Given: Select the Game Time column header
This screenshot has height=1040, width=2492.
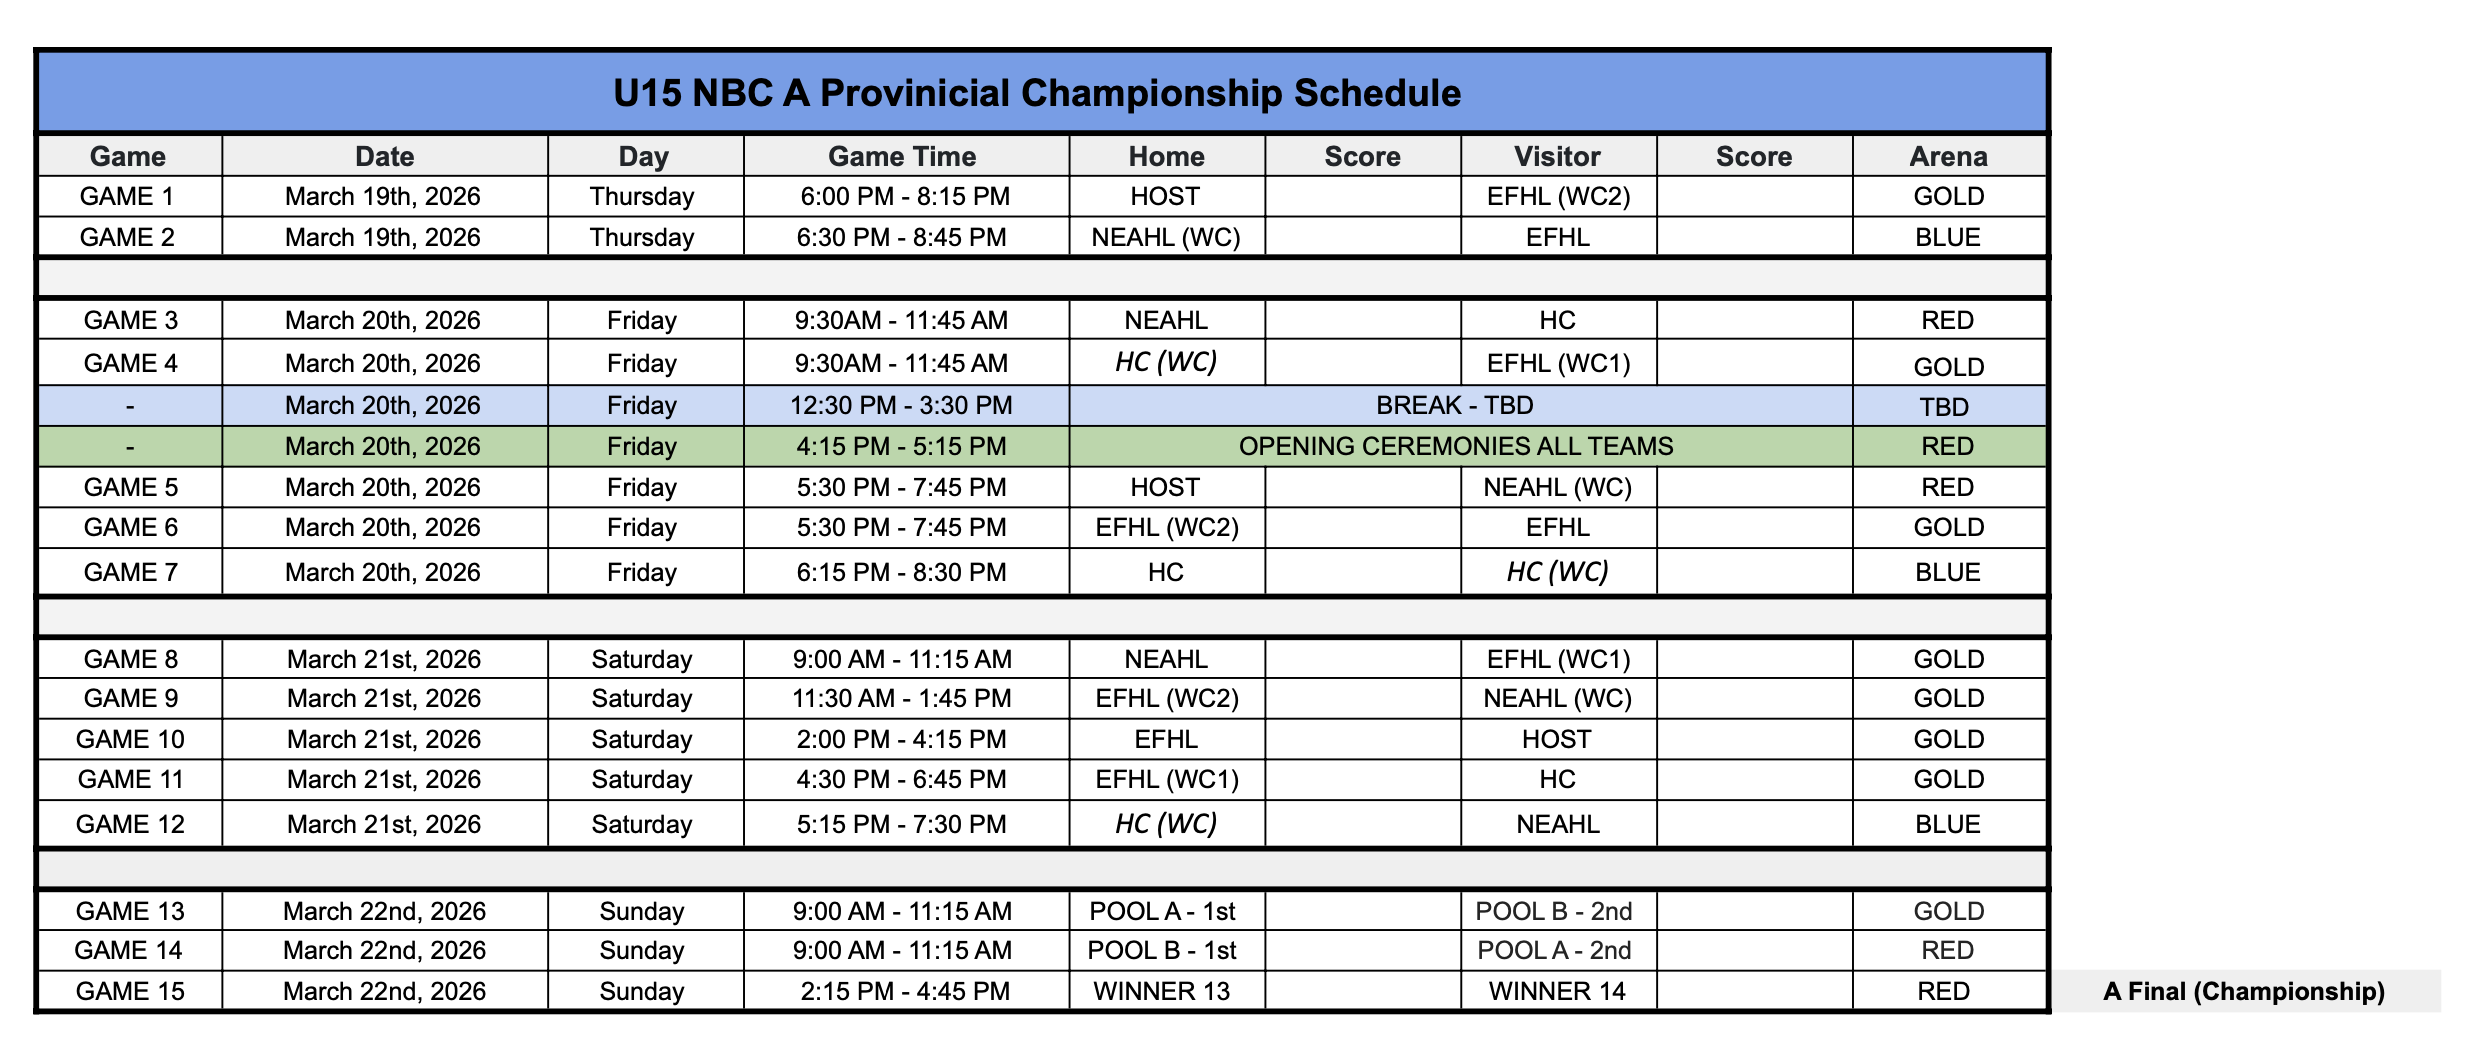Looking at the screenshot, I should [902, 156].
